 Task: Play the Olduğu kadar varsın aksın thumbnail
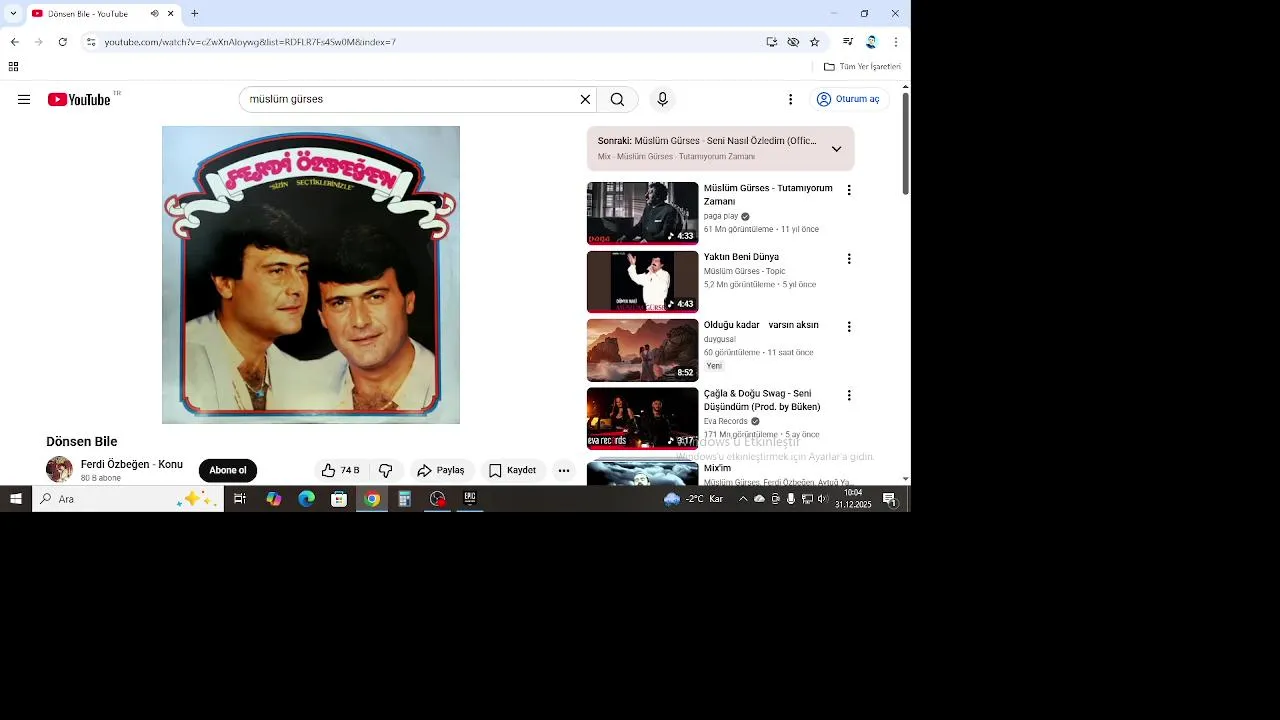[642, 350]
